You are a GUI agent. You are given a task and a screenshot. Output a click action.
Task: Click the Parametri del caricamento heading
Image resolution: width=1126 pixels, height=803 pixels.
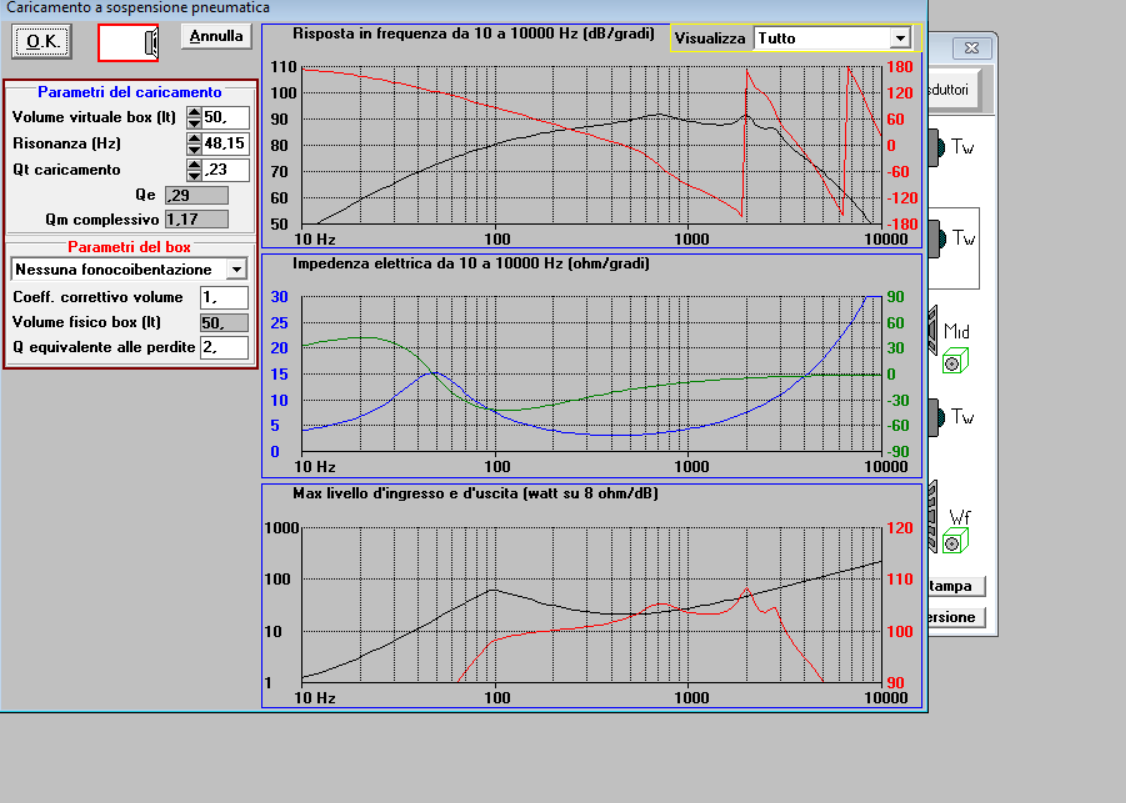(129, 92)
